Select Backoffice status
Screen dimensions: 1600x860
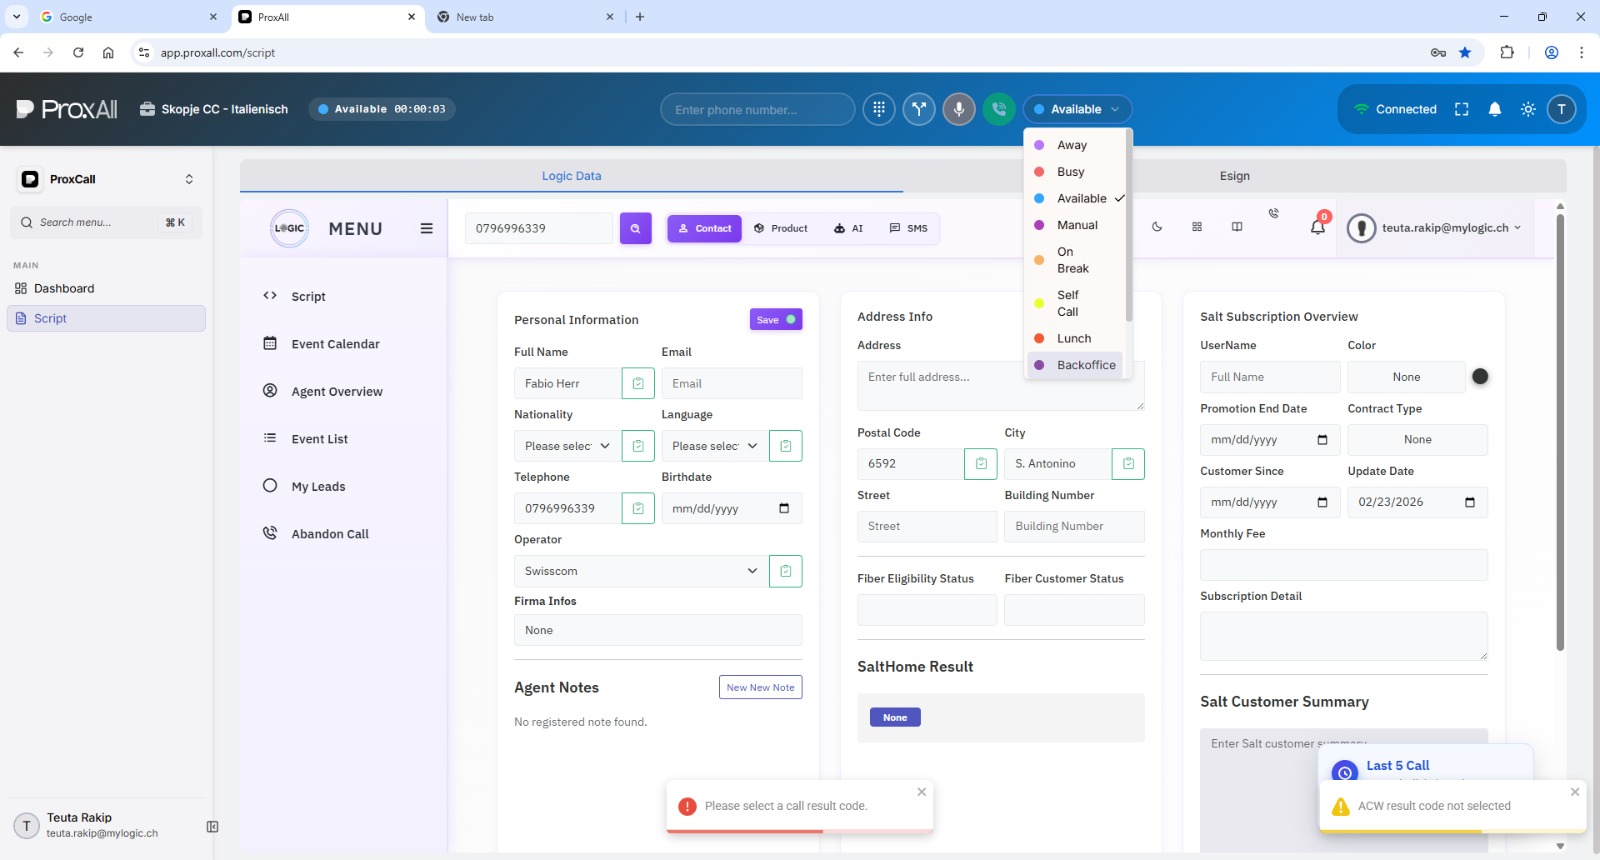point(1075,365)
